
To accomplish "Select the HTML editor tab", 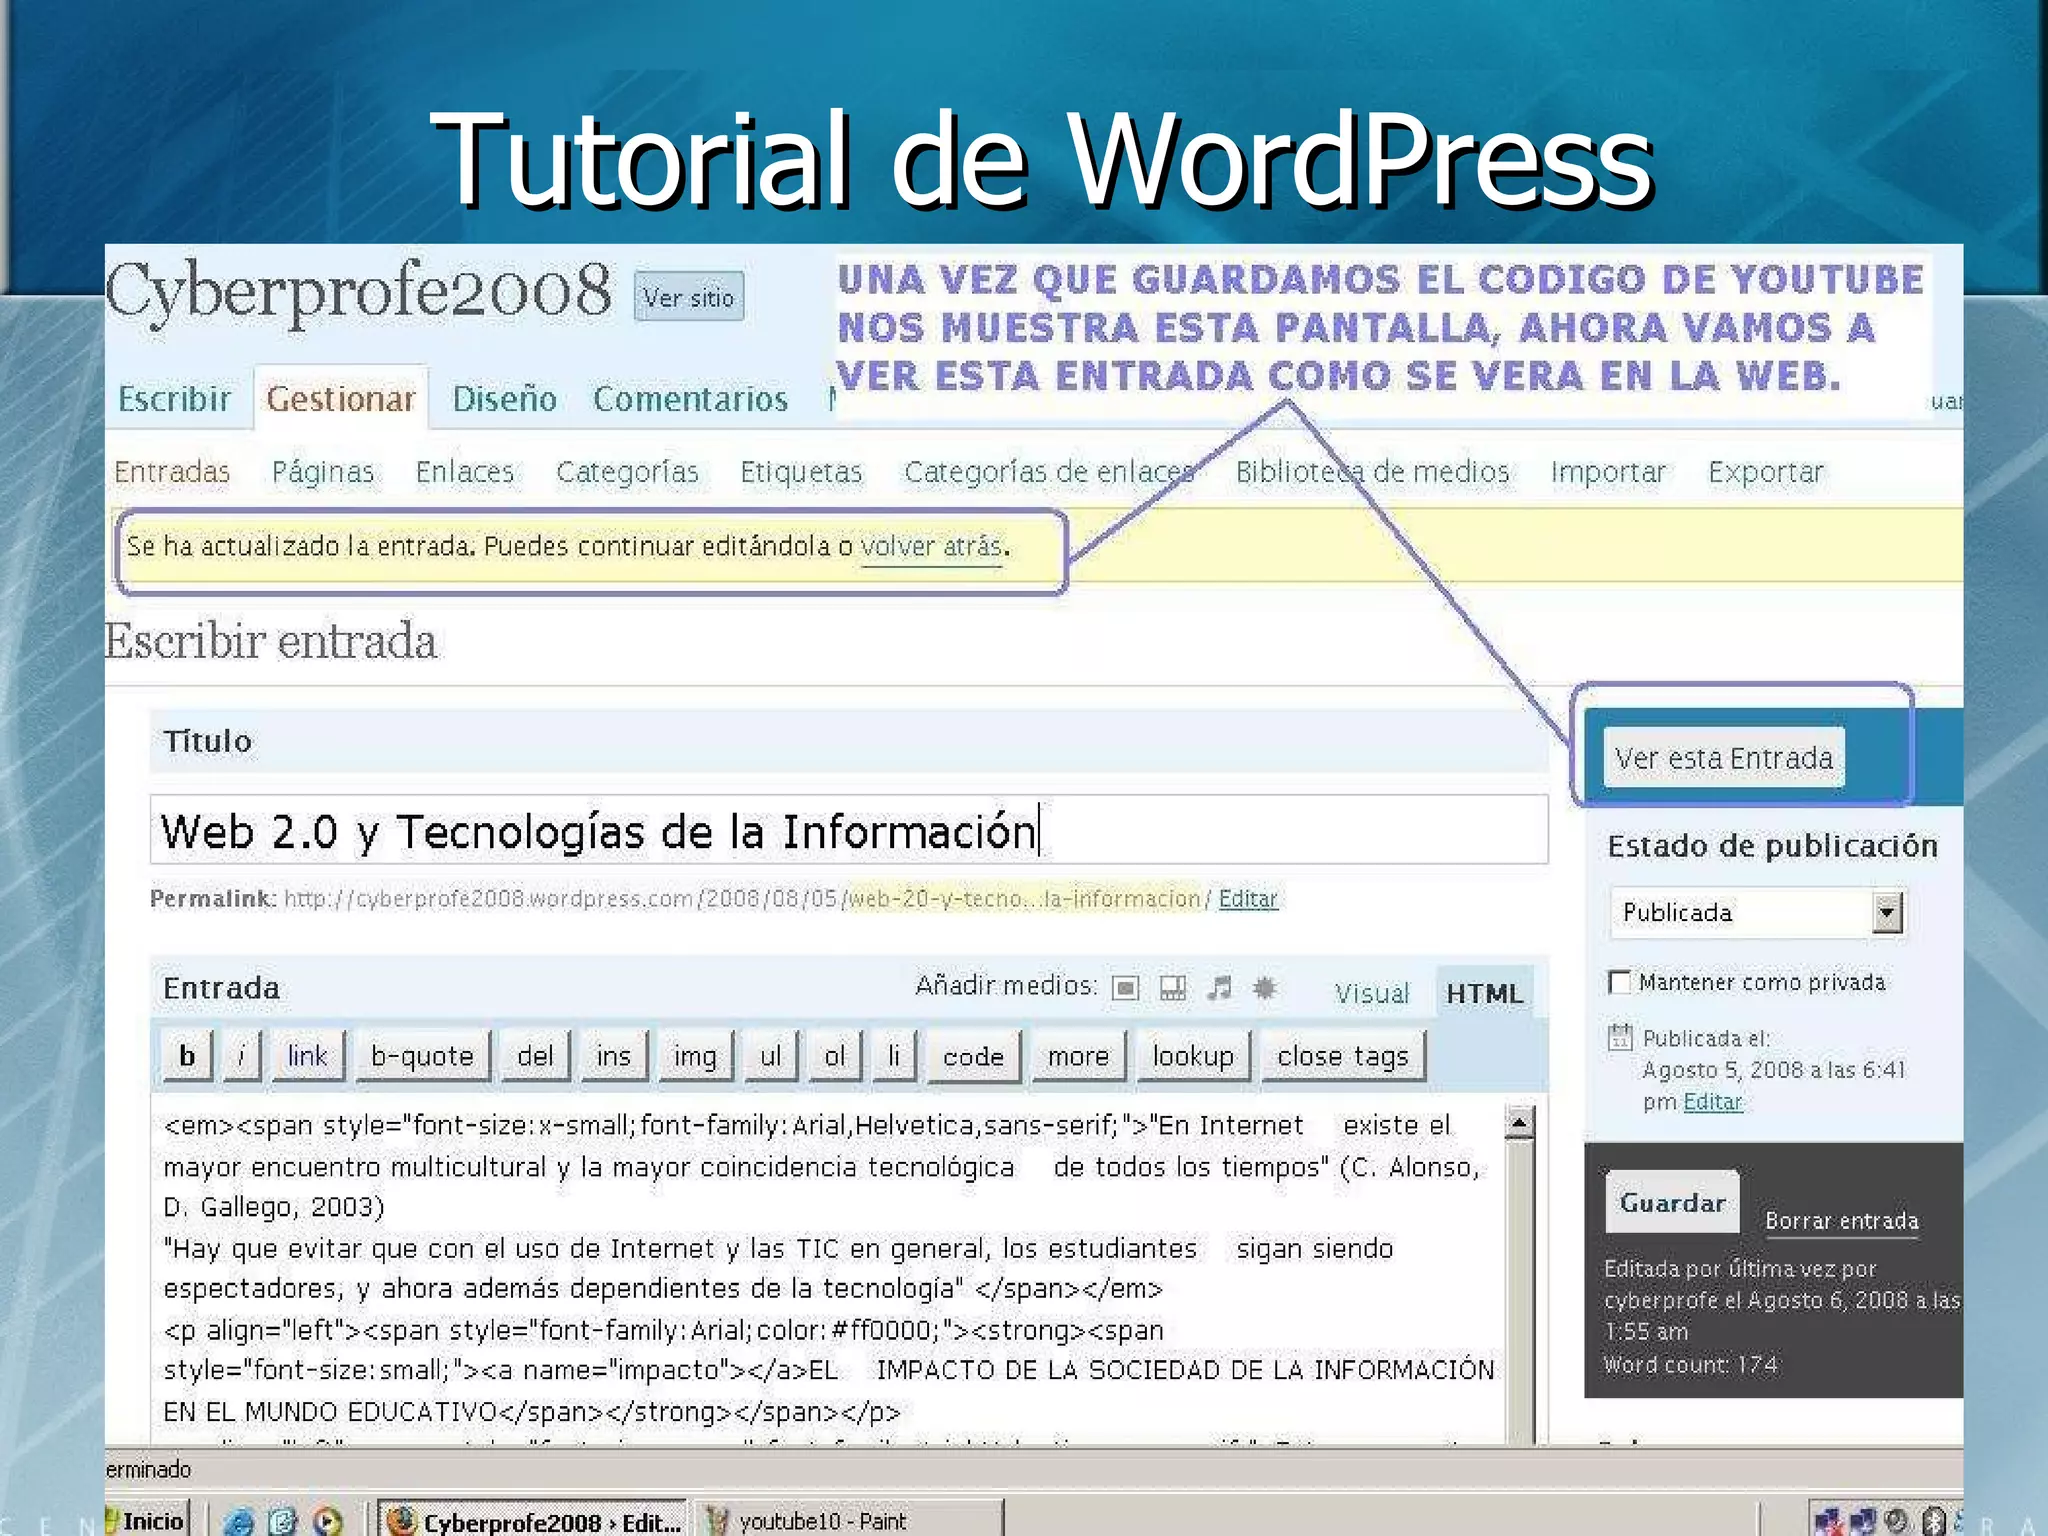I will pos(1484,993).
